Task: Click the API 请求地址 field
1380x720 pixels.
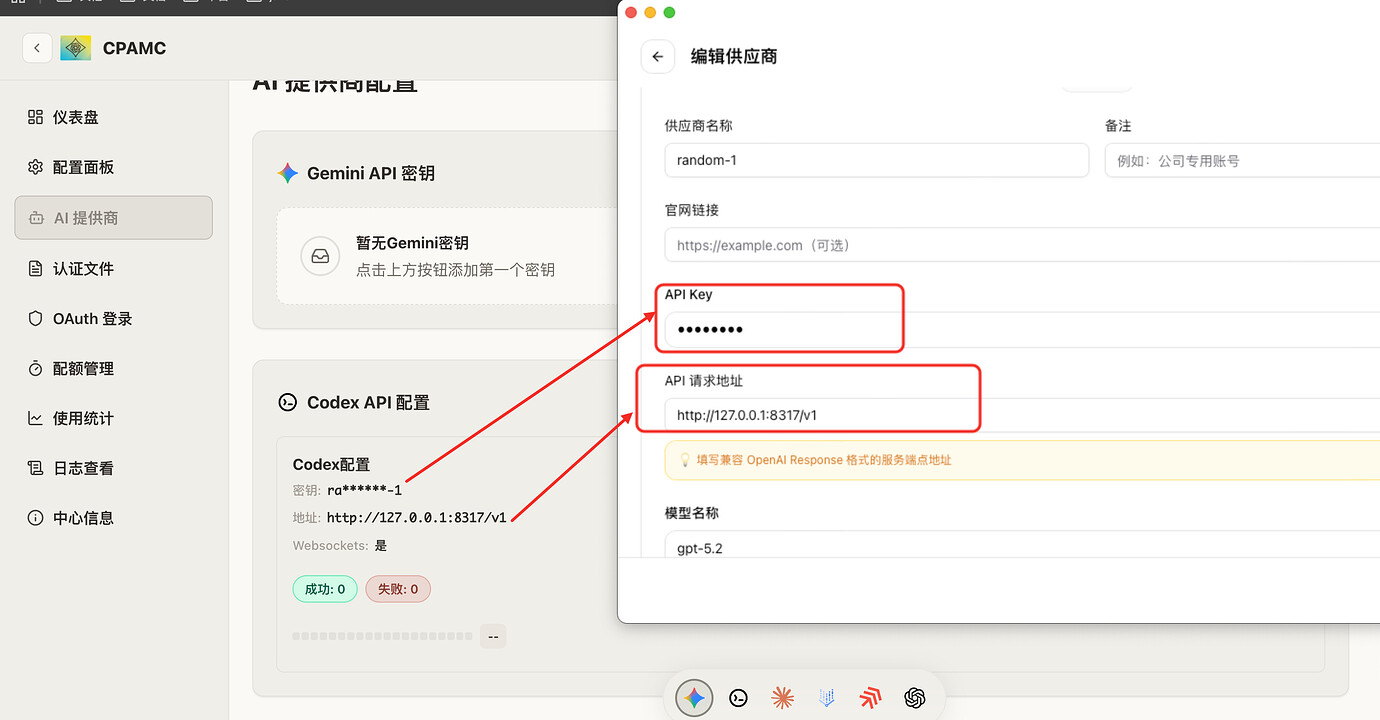Action: click(1022, 415)
